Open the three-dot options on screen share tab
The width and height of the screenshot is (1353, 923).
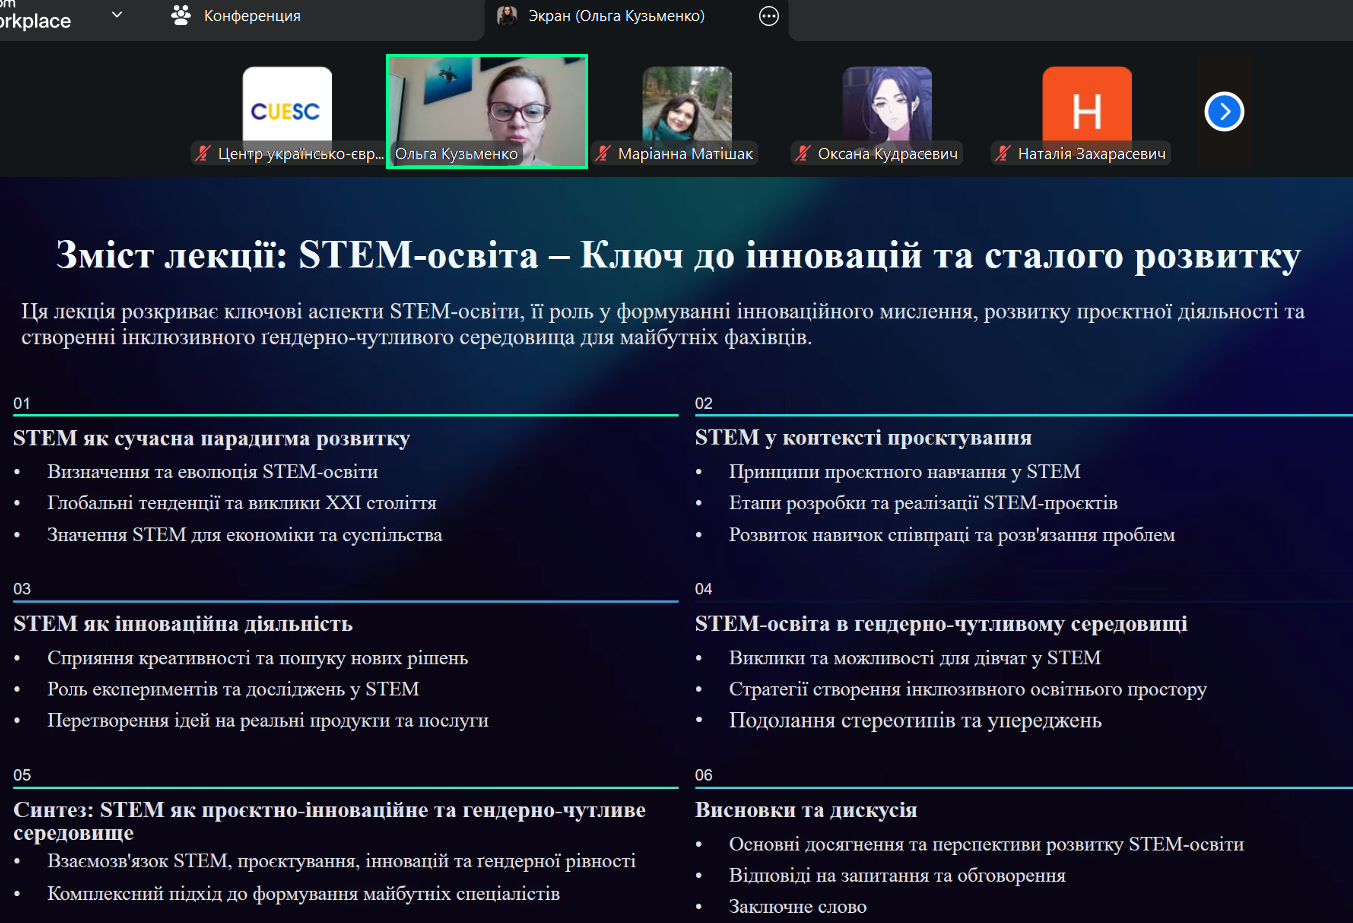point(769,16)
